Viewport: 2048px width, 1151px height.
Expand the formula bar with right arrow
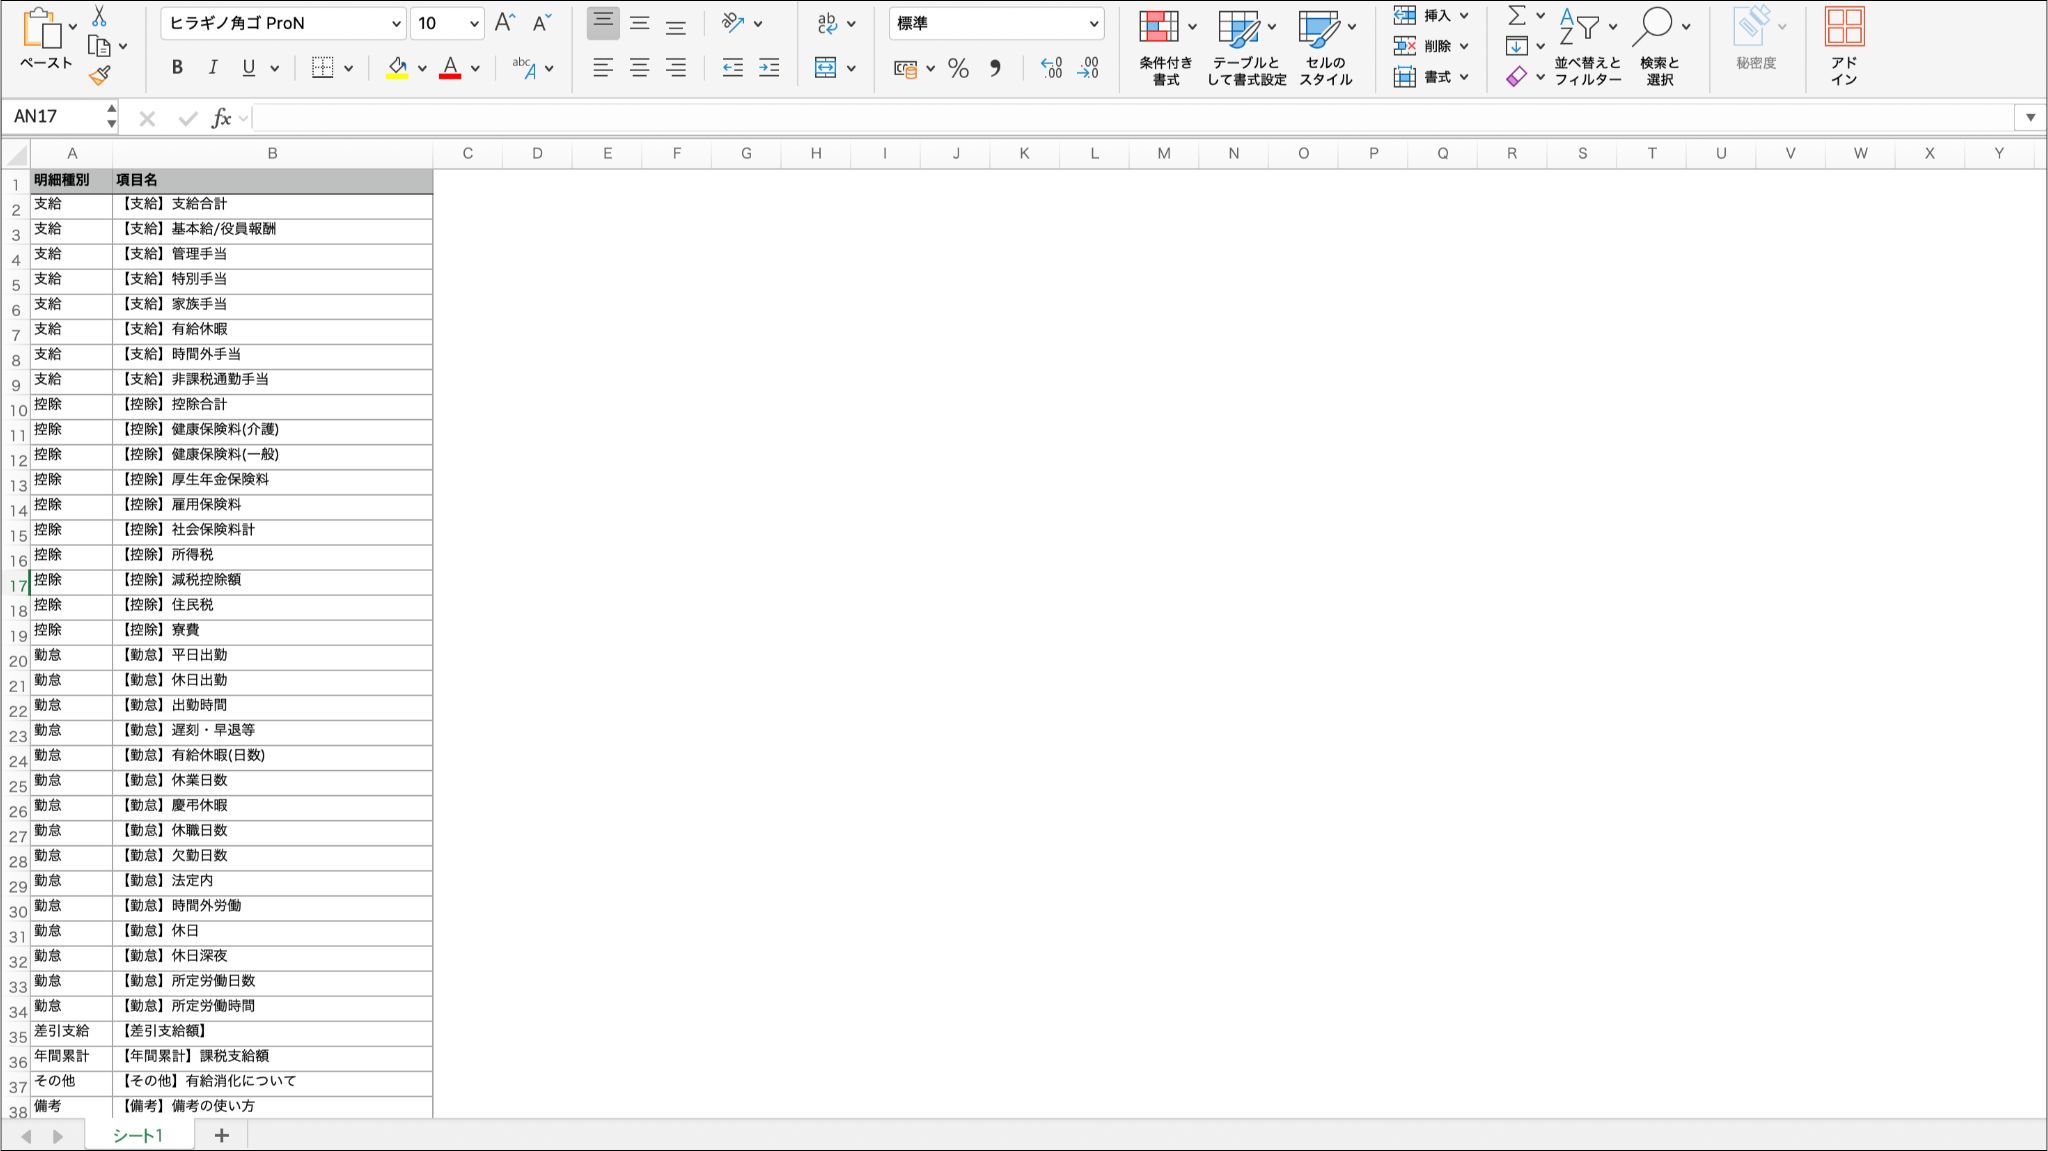pyautogui.click(x=2030, y=117)
